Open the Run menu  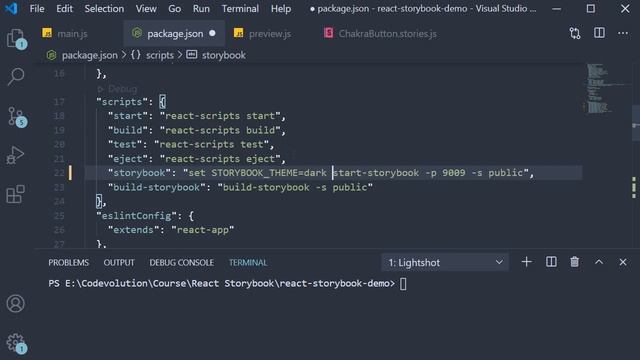201,9
